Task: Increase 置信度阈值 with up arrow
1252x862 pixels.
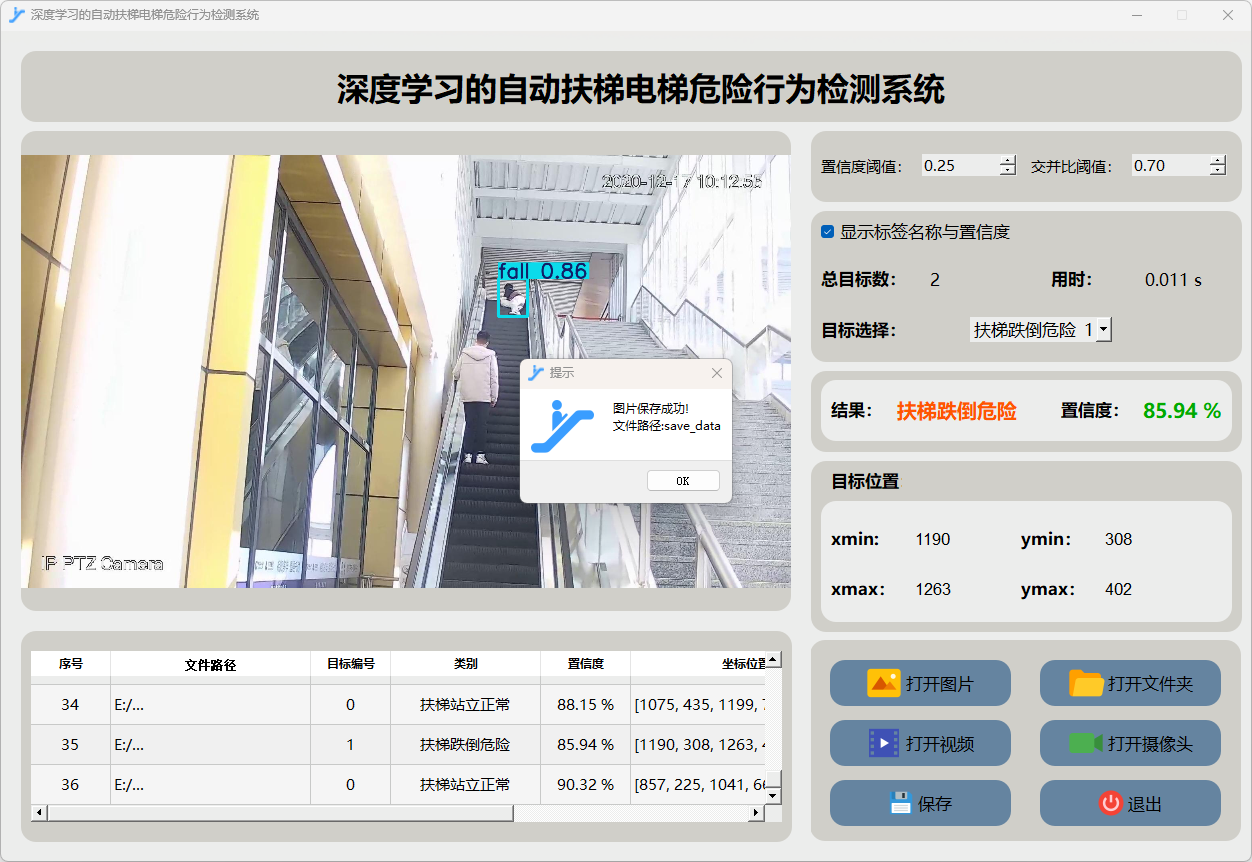Action: point(1007,161)
